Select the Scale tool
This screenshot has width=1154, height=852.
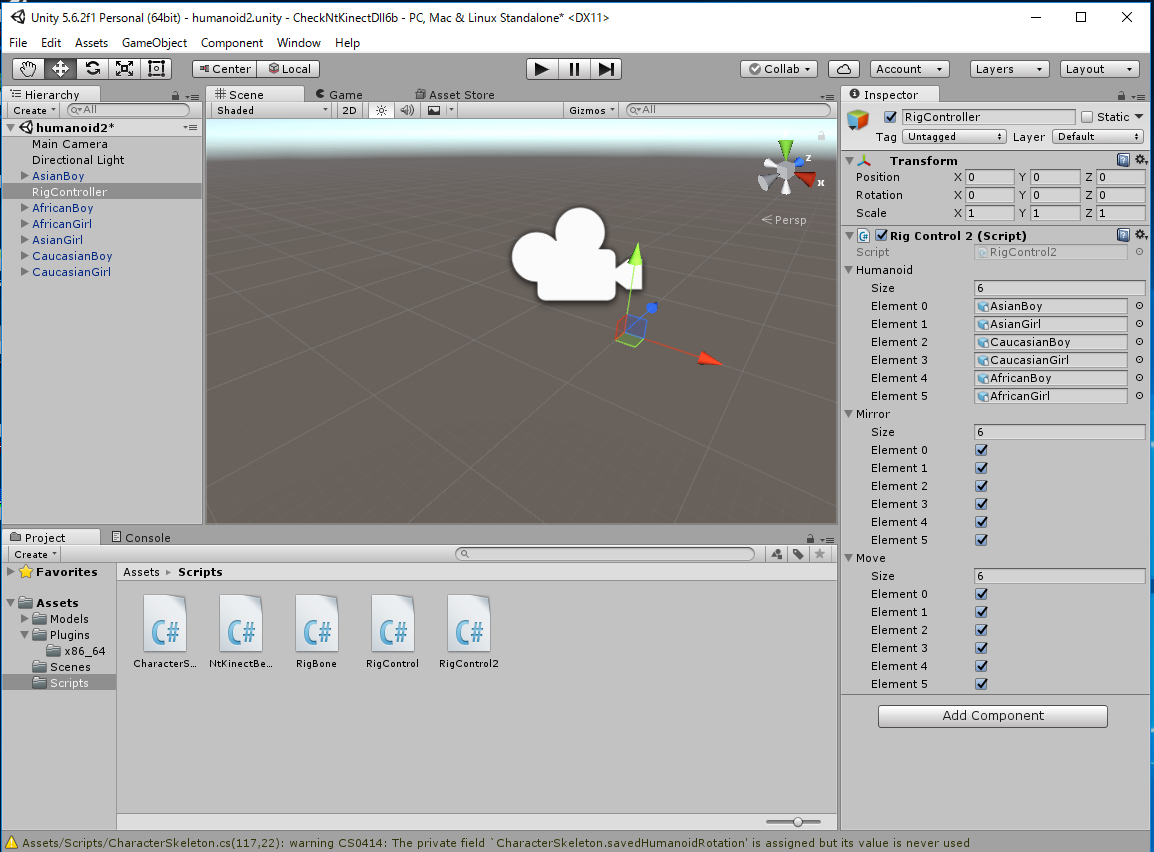point(124,69)
